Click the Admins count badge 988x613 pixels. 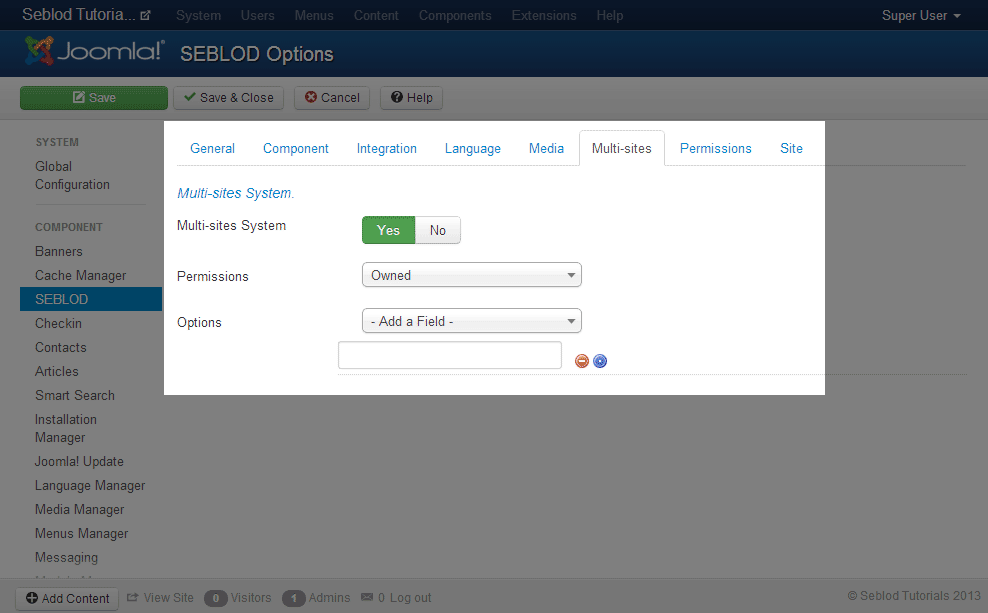(294, 598)
